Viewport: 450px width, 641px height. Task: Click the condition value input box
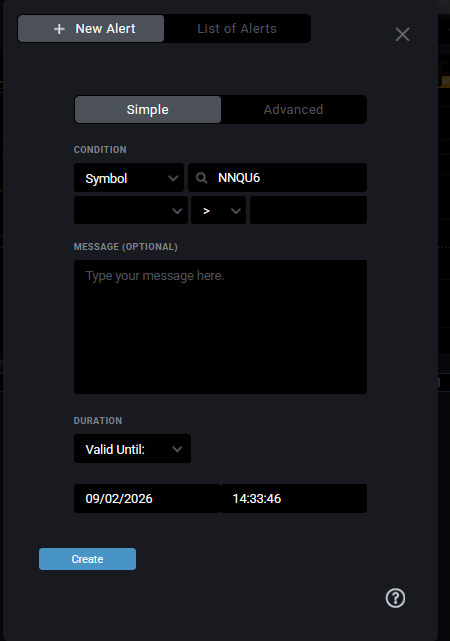pos(308,210)
